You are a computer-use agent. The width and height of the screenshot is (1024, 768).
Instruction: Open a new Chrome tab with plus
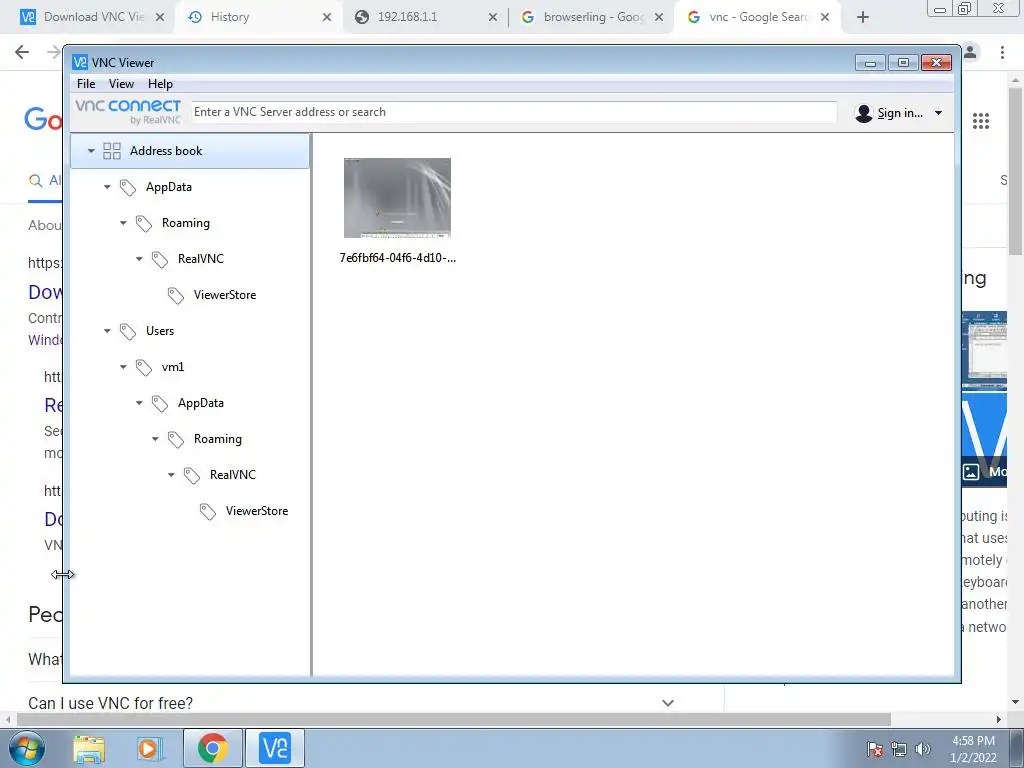pyautogui.click(x=863, y=18)
